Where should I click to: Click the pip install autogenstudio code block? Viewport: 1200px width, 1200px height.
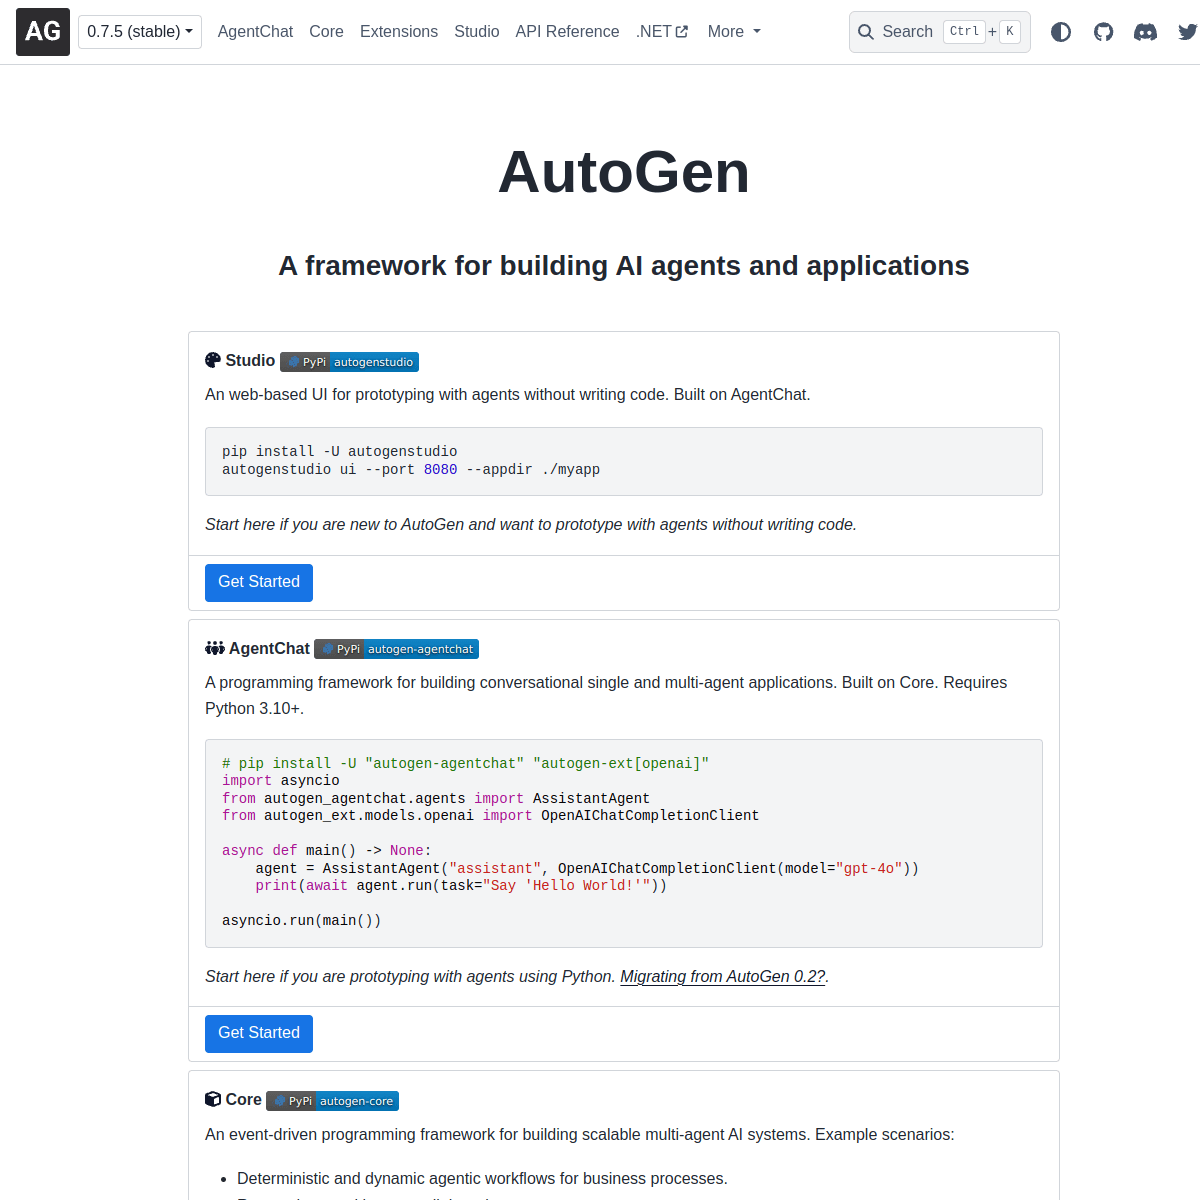(624, 461)
